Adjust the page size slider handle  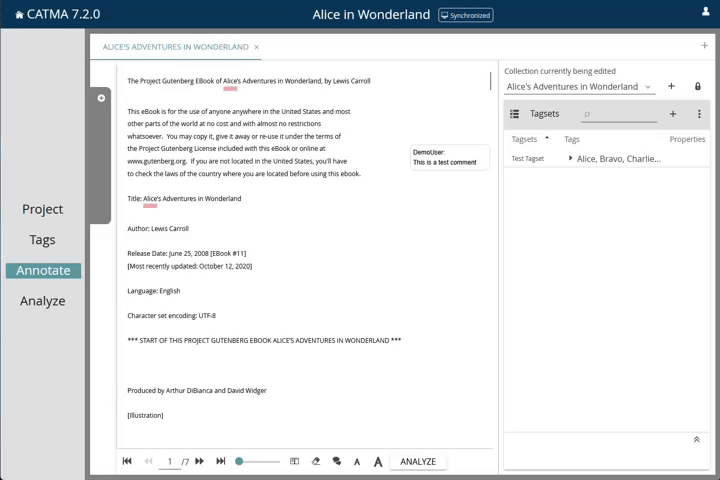pyautogui.click(x=239, y=461)
